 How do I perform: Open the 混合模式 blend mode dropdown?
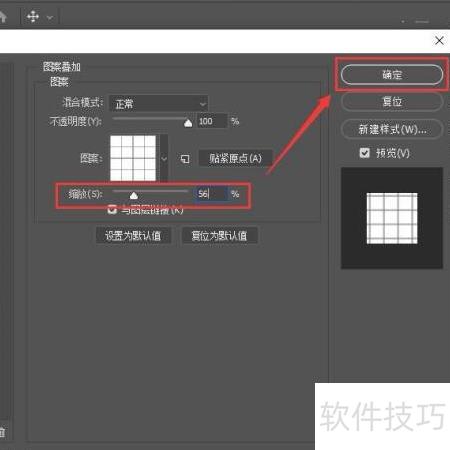click(159, 104)
